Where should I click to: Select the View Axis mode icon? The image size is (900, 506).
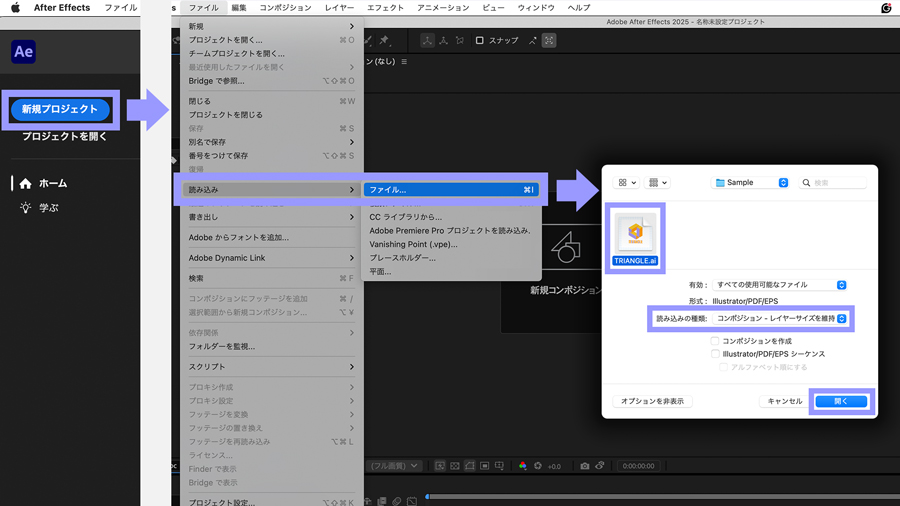click(x=460, y=40)
